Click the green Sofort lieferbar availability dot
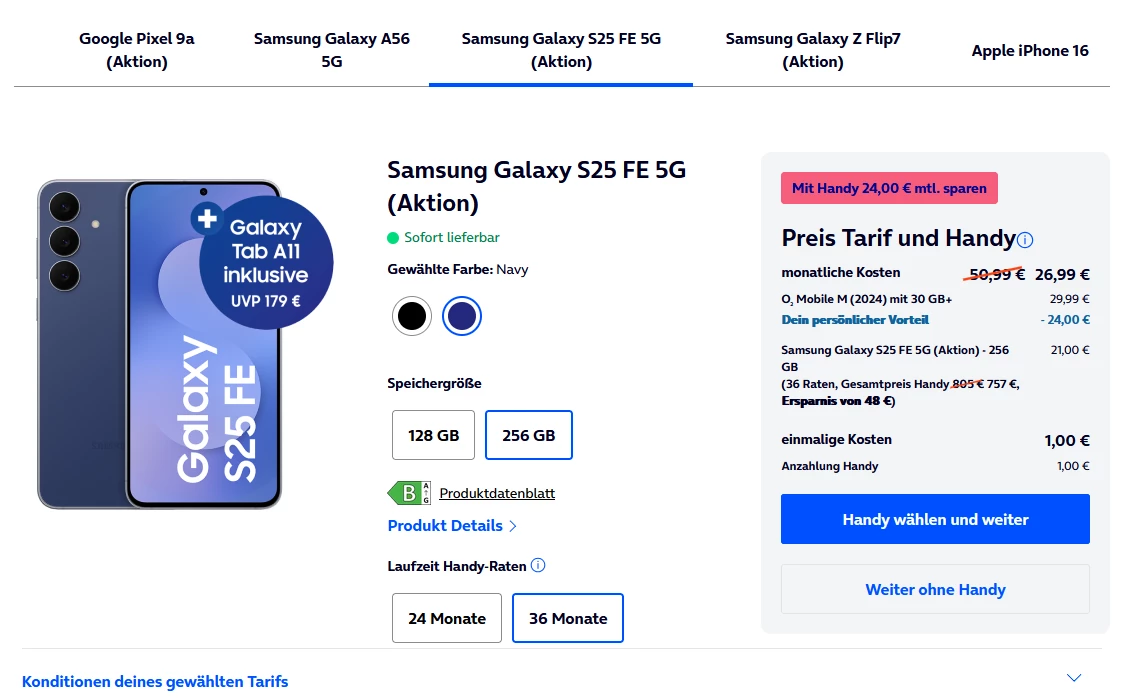This screenshot has height=700, width=1124. click(x=393, y=238)
